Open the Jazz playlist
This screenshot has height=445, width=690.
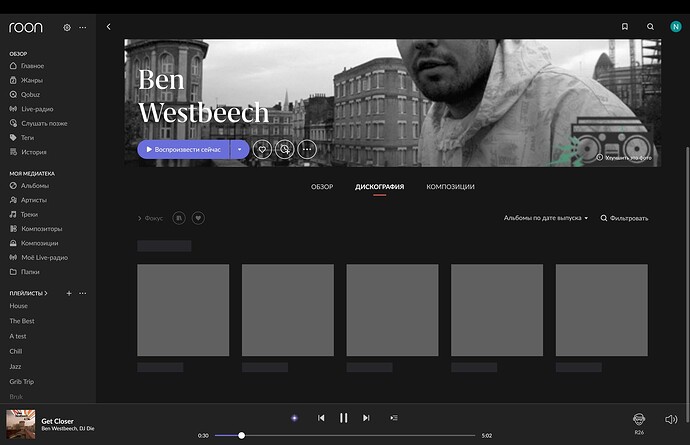tap(15, 366)
